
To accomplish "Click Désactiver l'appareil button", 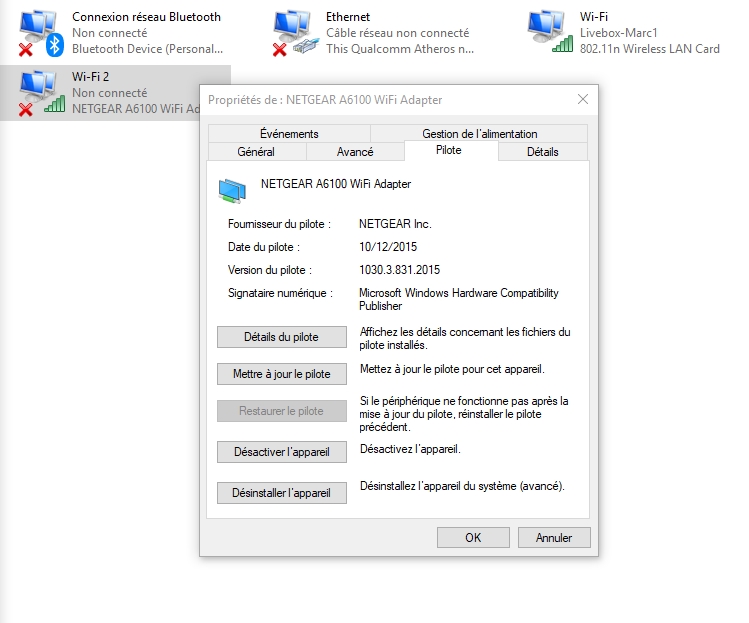I will pyautogui.click(x=282, y=452).
